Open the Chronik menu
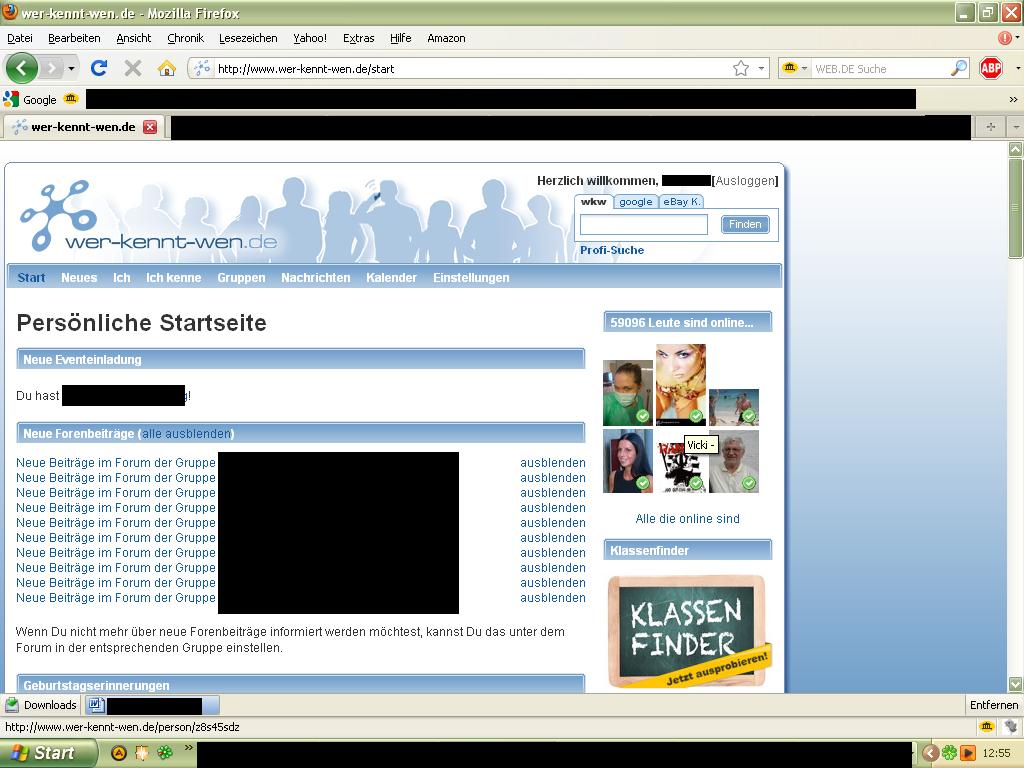The image size is (1024, 768). tap(185, 38)
